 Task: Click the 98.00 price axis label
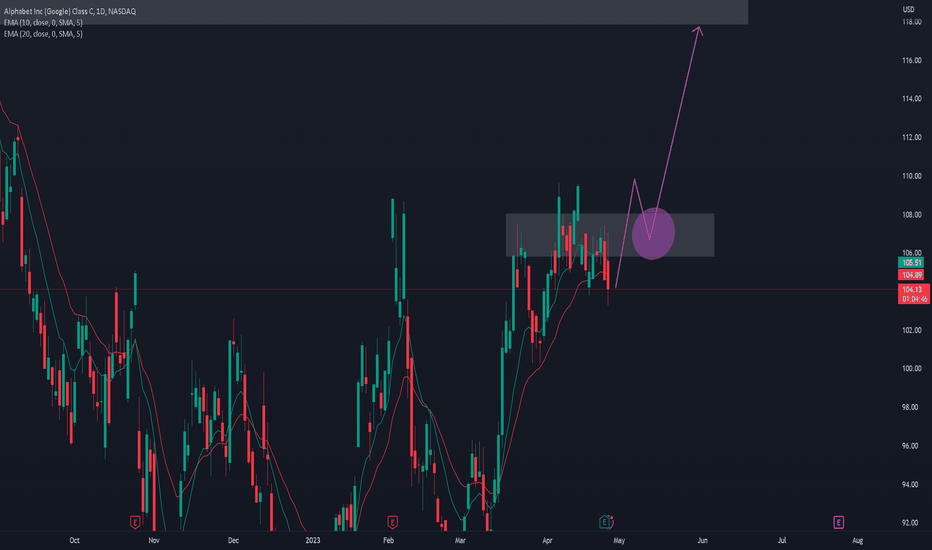point(912,407)
